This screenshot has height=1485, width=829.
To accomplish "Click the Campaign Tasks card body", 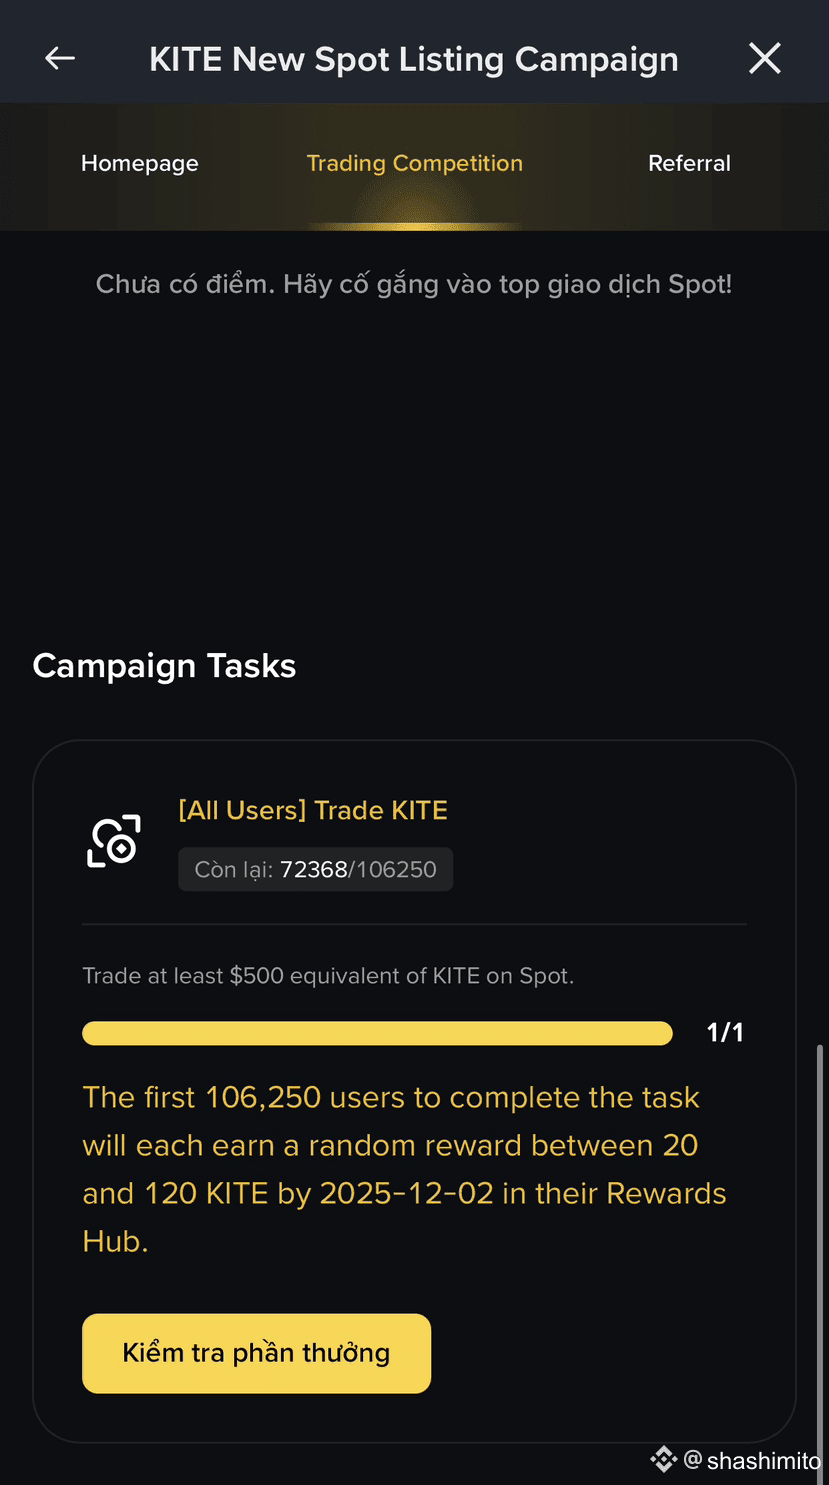I will [414, 1091].
